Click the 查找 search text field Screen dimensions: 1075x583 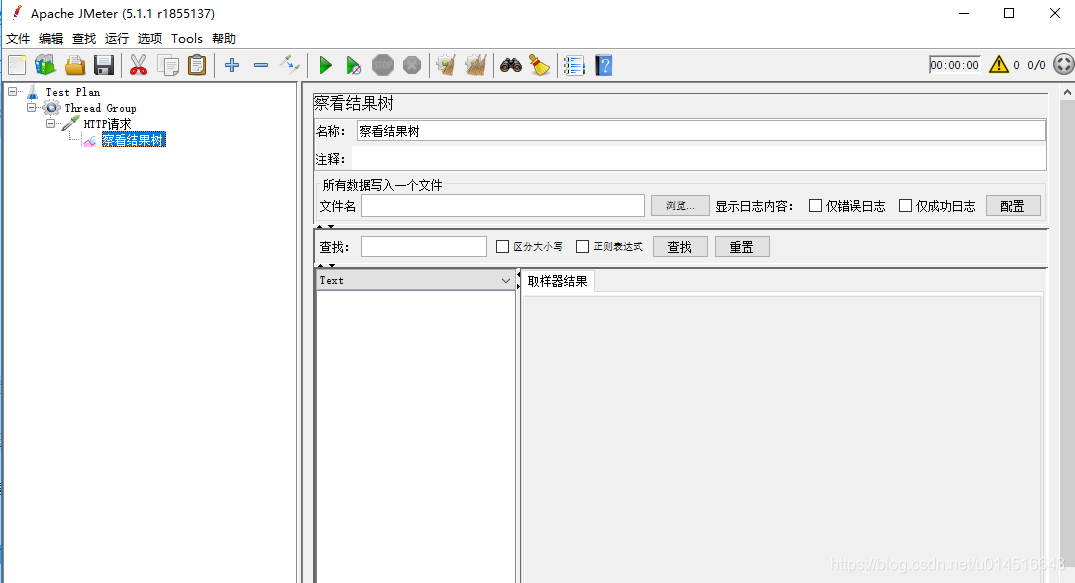[x=424, y=247]
